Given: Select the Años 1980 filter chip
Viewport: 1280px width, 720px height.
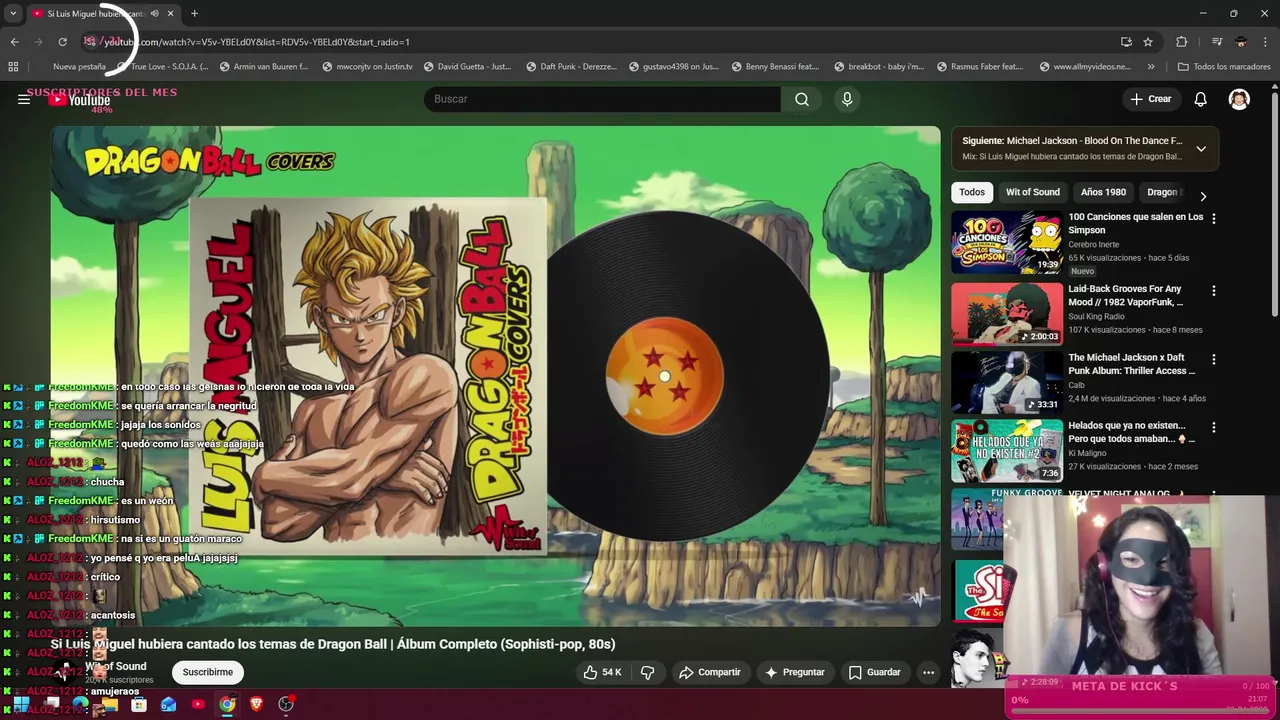Looking at the screenshot, I should coord(1103,192).
